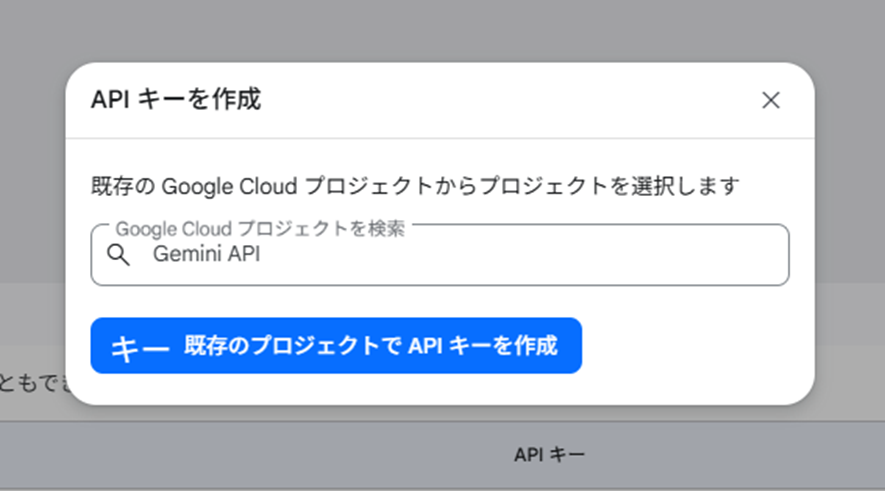The height and width of the screenshot is (491, 885).
Task: Click the 既存の Google Cloud プロジェクト description text
Action: [415, 186]
